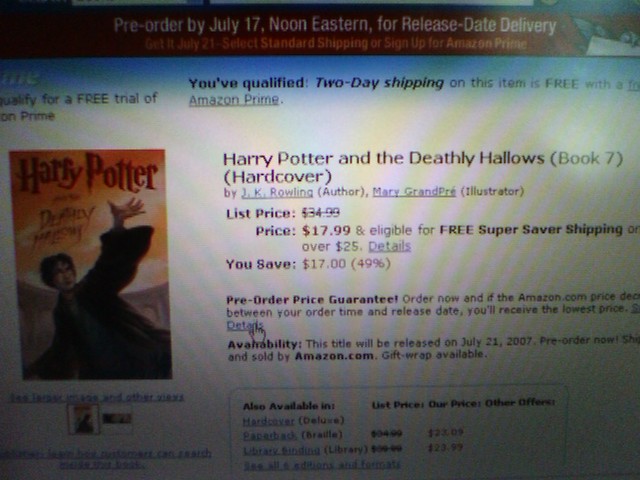
Task: Open the Amazon Prime link under Two-Day shipping
Action: tap(234, 100)
